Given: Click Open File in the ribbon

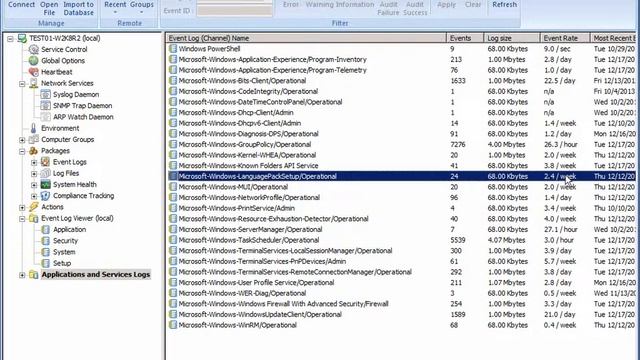Looking at the screenshot, I should pos(49,8).
